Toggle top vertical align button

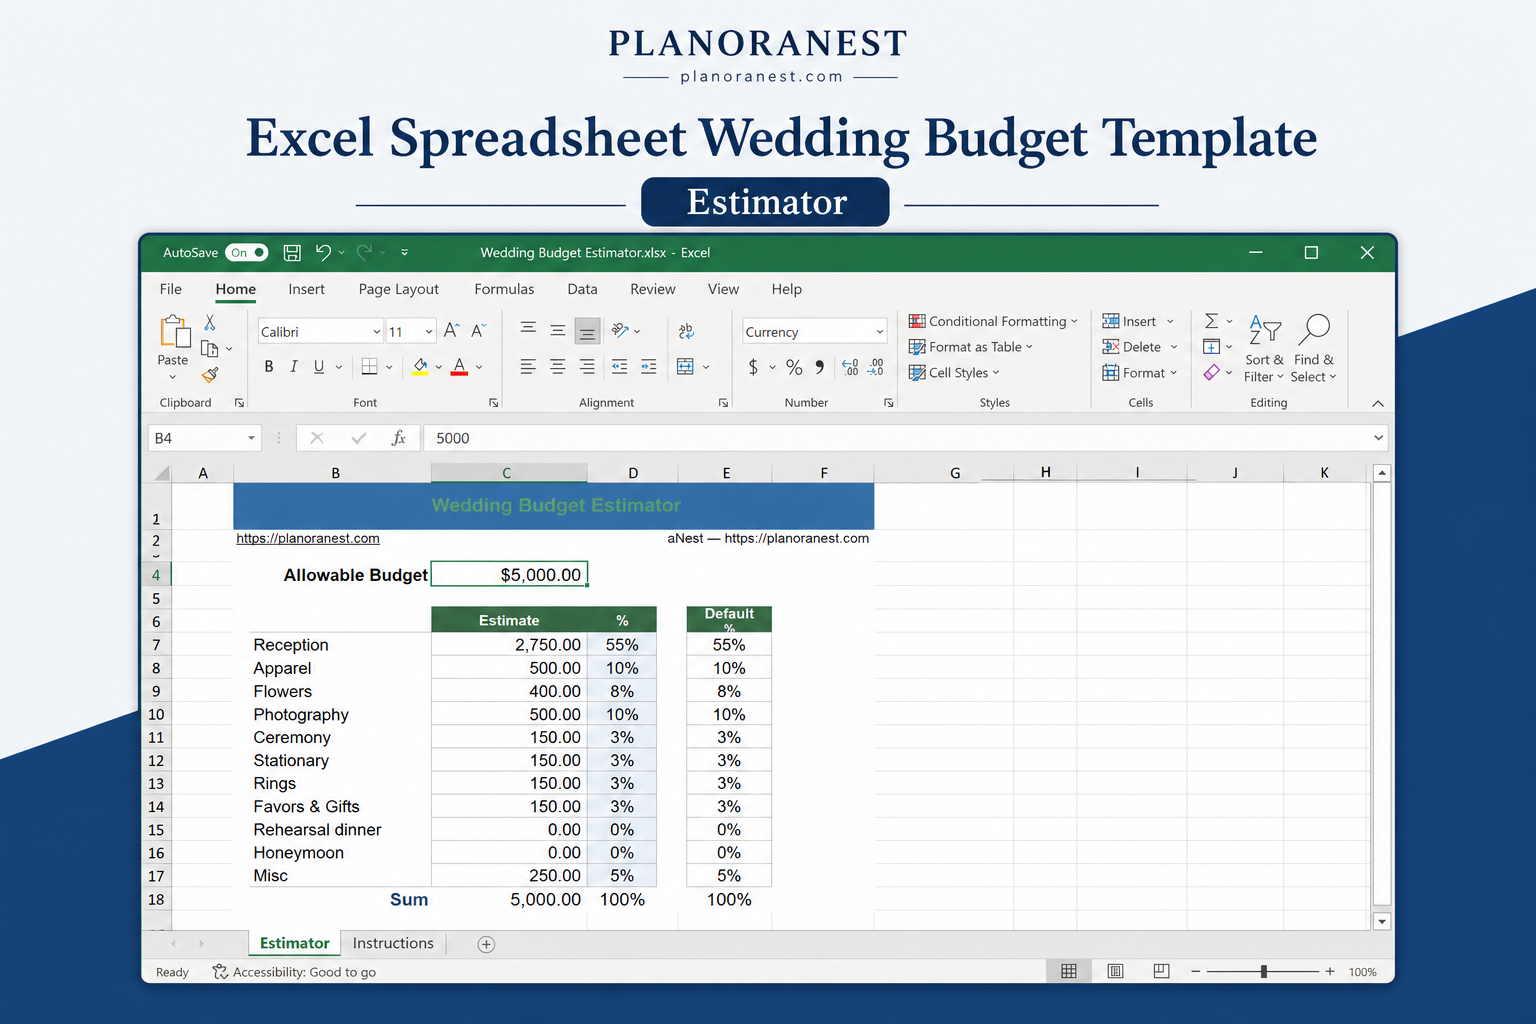[528, 329]
